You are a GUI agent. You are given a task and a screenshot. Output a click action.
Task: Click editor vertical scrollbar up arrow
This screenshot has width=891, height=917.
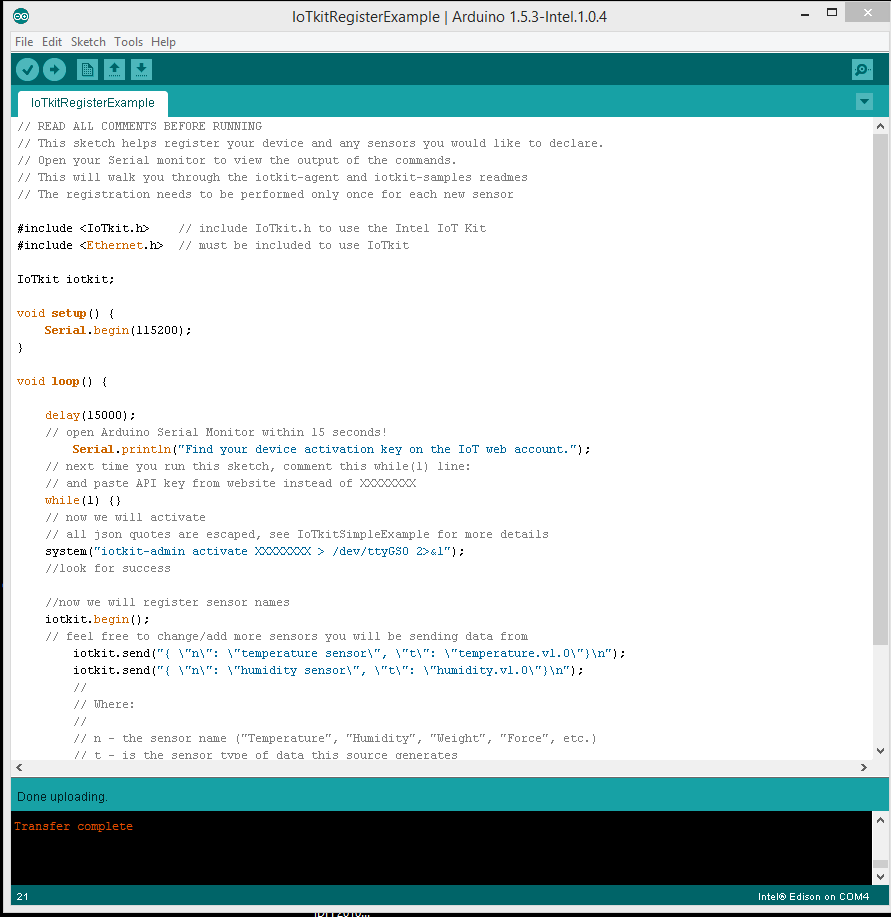coord(880,126)
